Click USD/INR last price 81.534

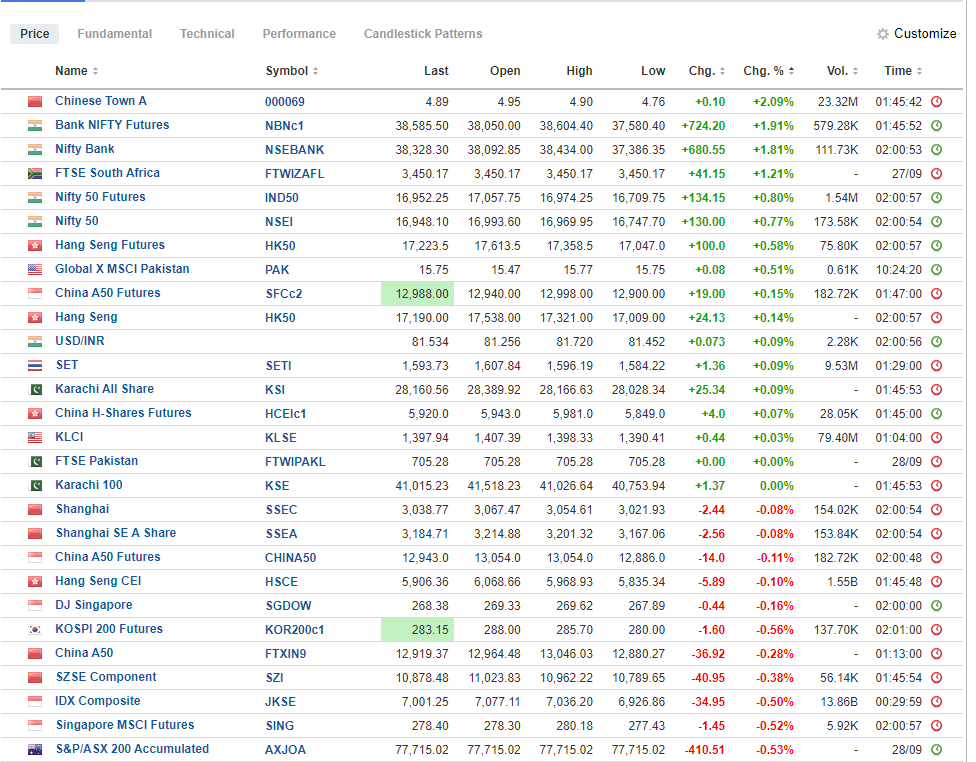(429, 342)
